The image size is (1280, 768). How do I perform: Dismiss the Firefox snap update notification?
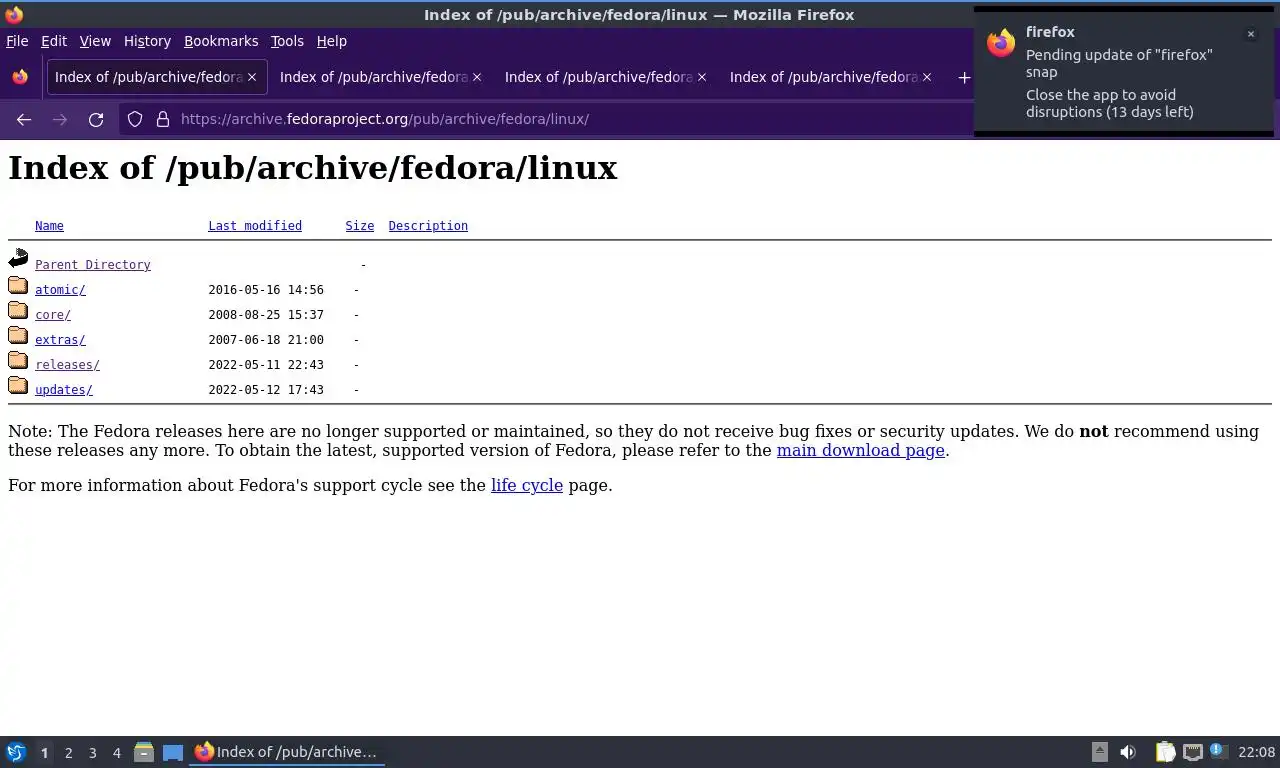(x=1250, y=34)
